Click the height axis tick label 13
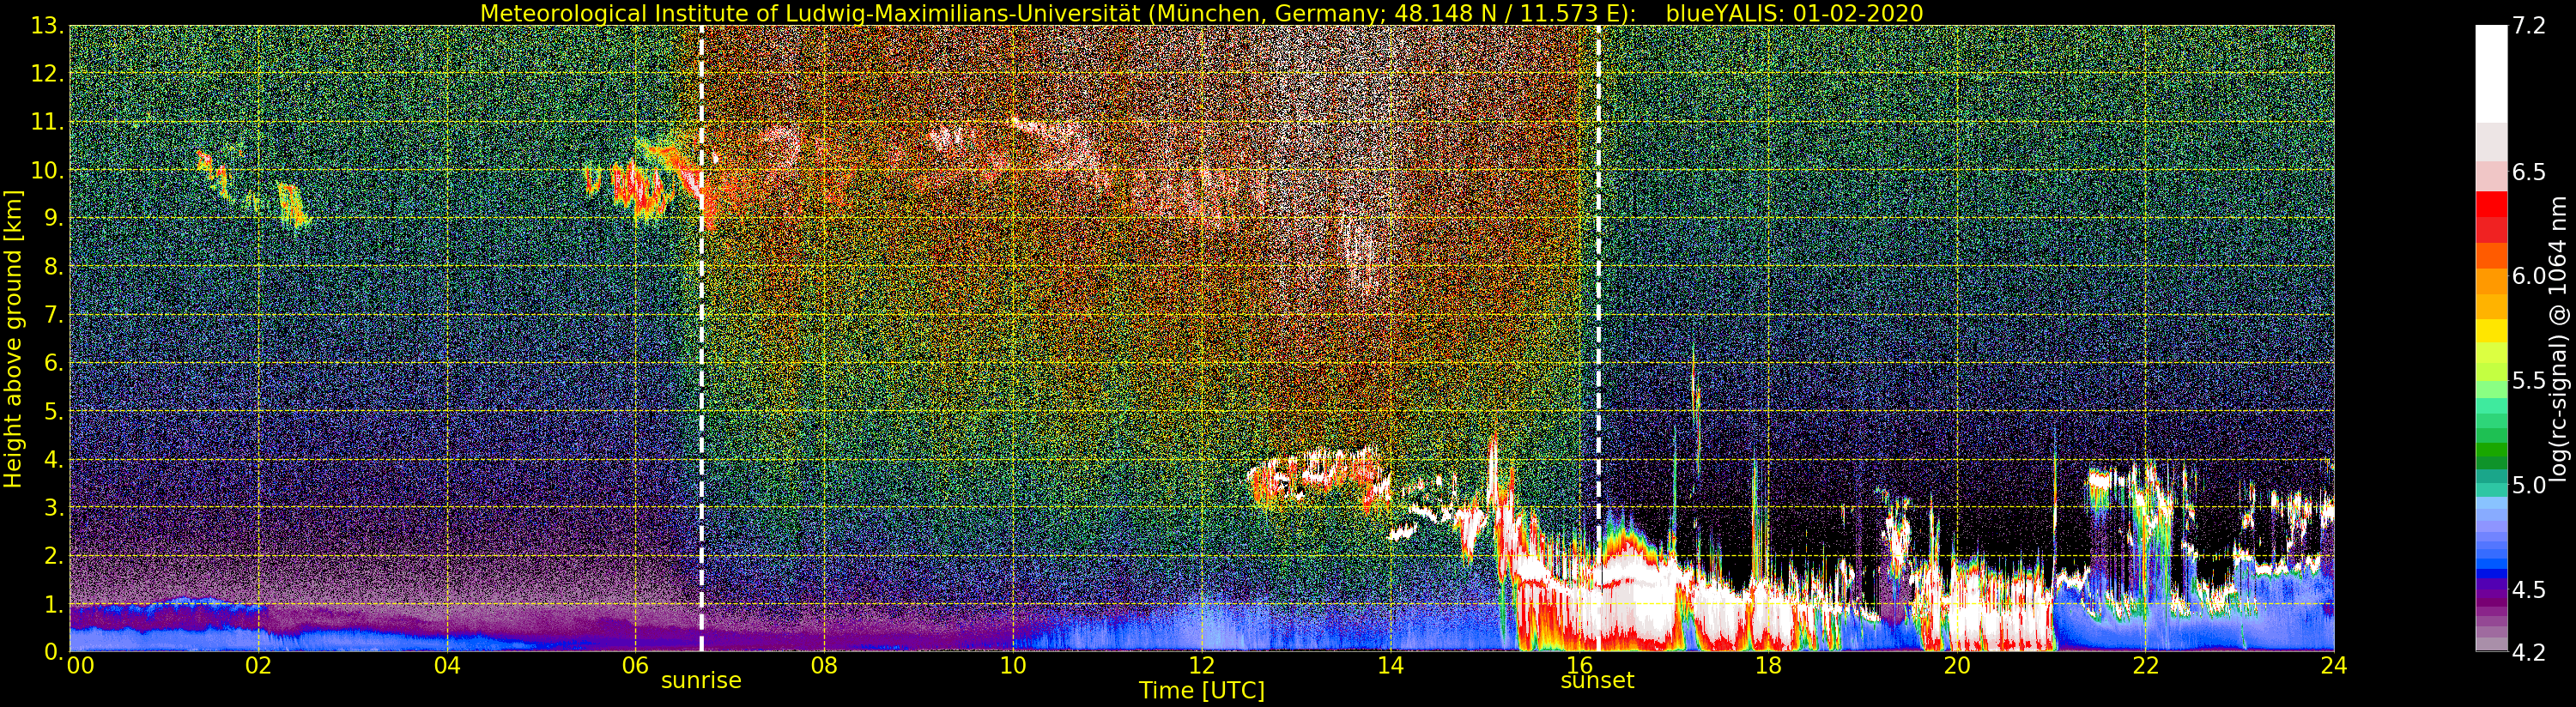 [48, 26]
